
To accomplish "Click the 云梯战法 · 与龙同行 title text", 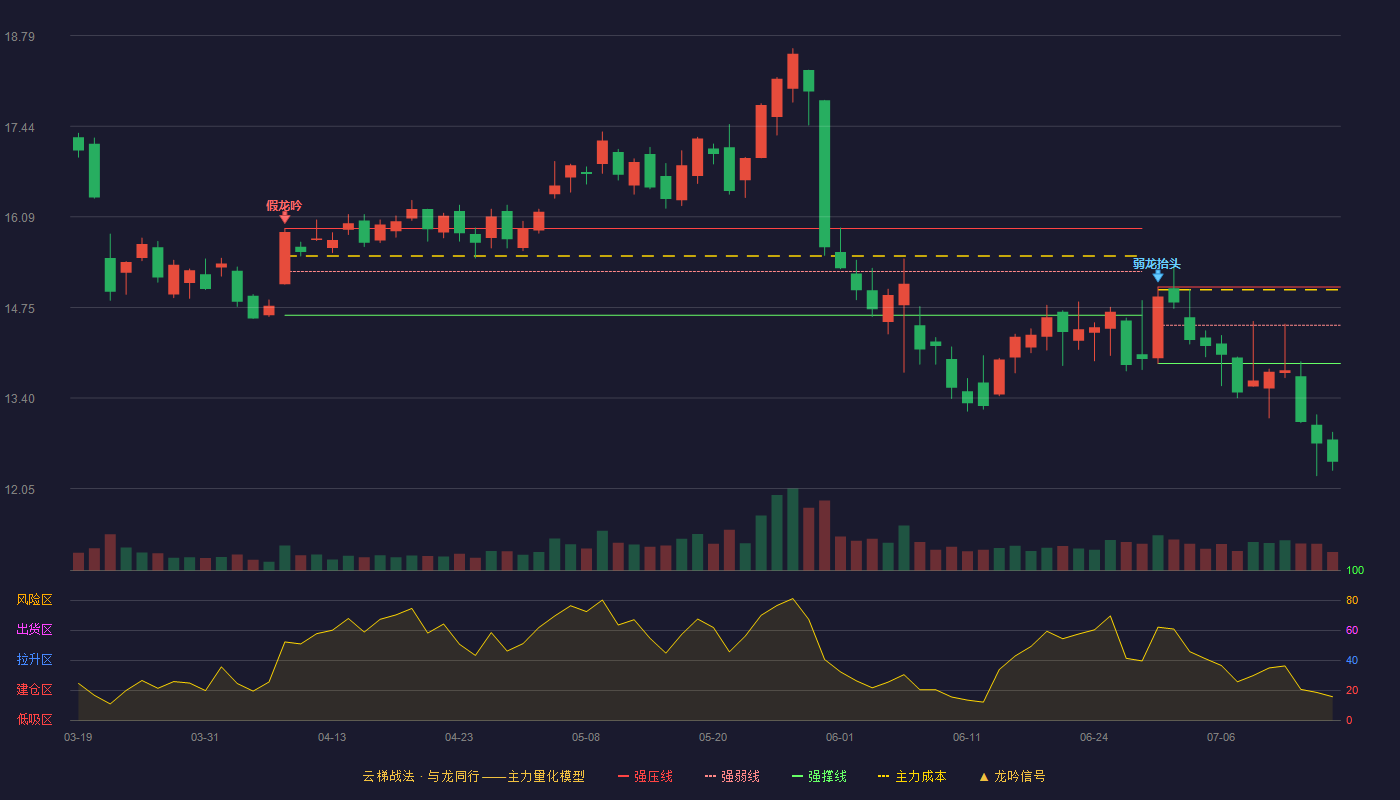I will (420, 777).
